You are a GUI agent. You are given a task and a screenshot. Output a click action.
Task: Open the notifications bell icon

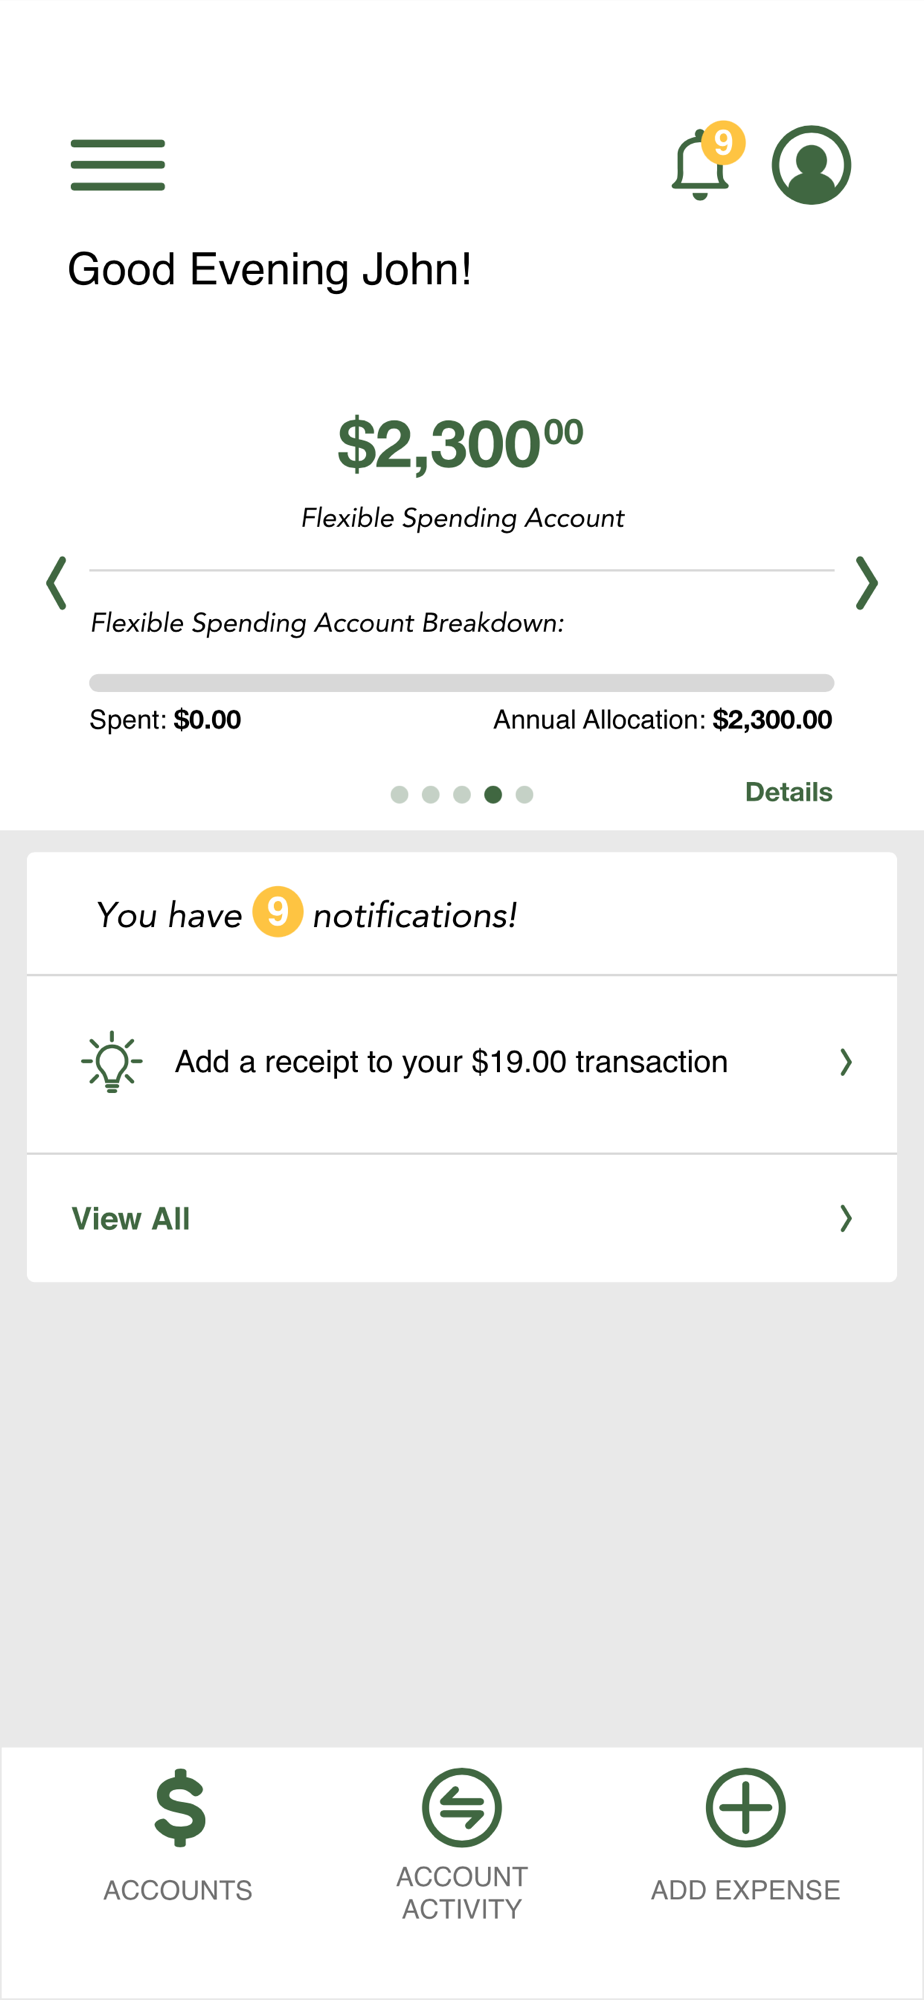(702, 163)
